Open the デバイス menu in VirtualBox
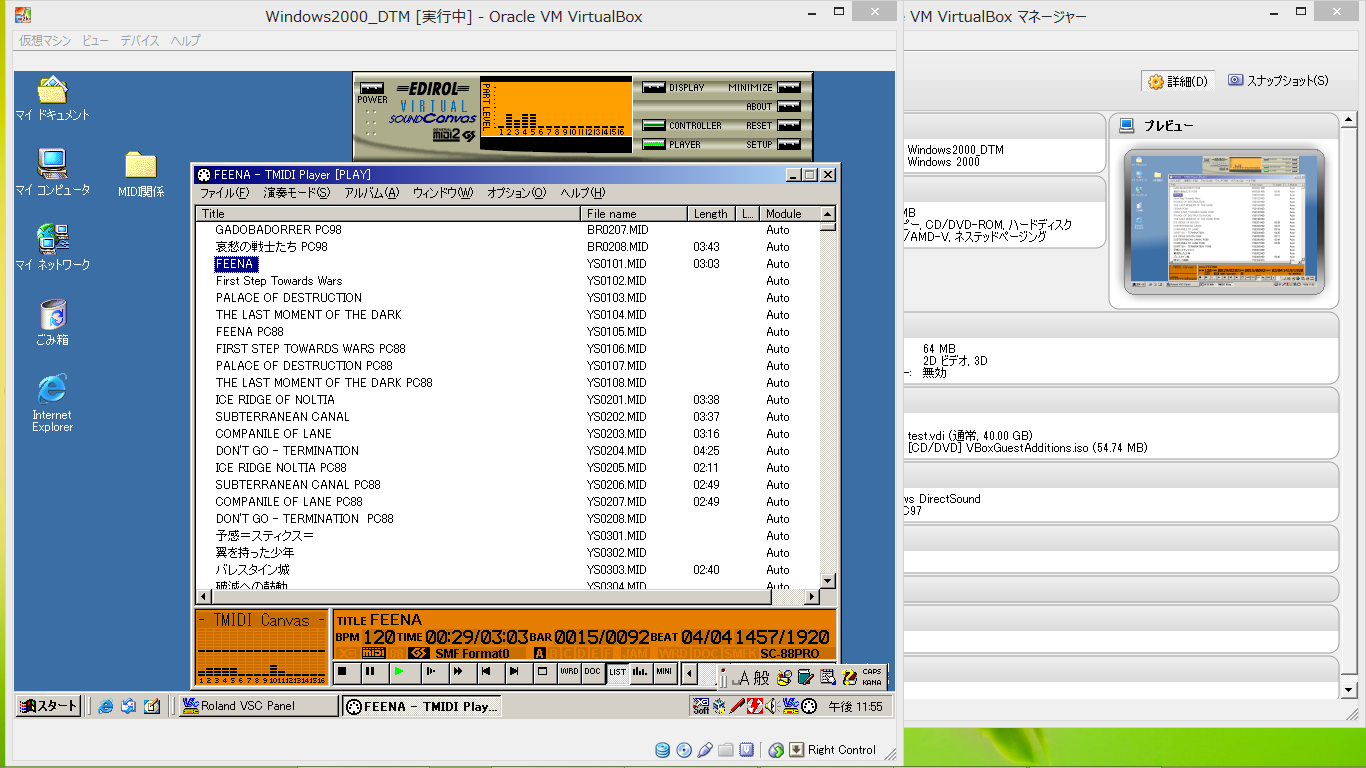Image resolution: width=1366 pixels, height=768 pixels. tap(140, 41)
